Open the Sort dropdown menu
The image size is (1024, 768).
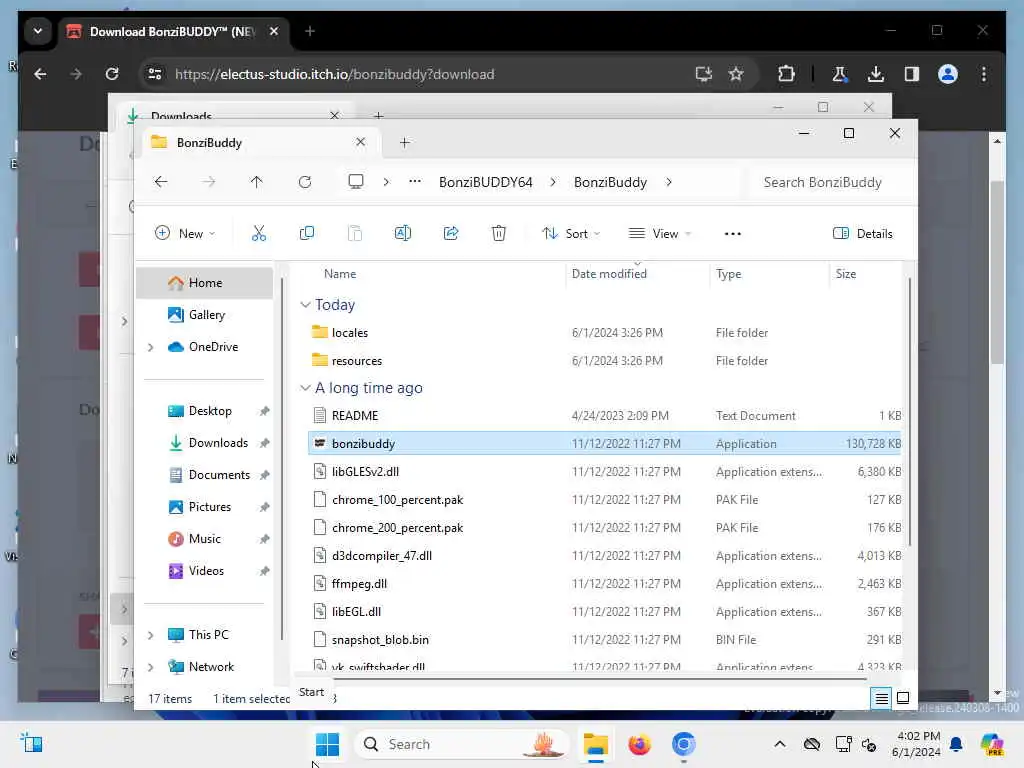point(570,233)
